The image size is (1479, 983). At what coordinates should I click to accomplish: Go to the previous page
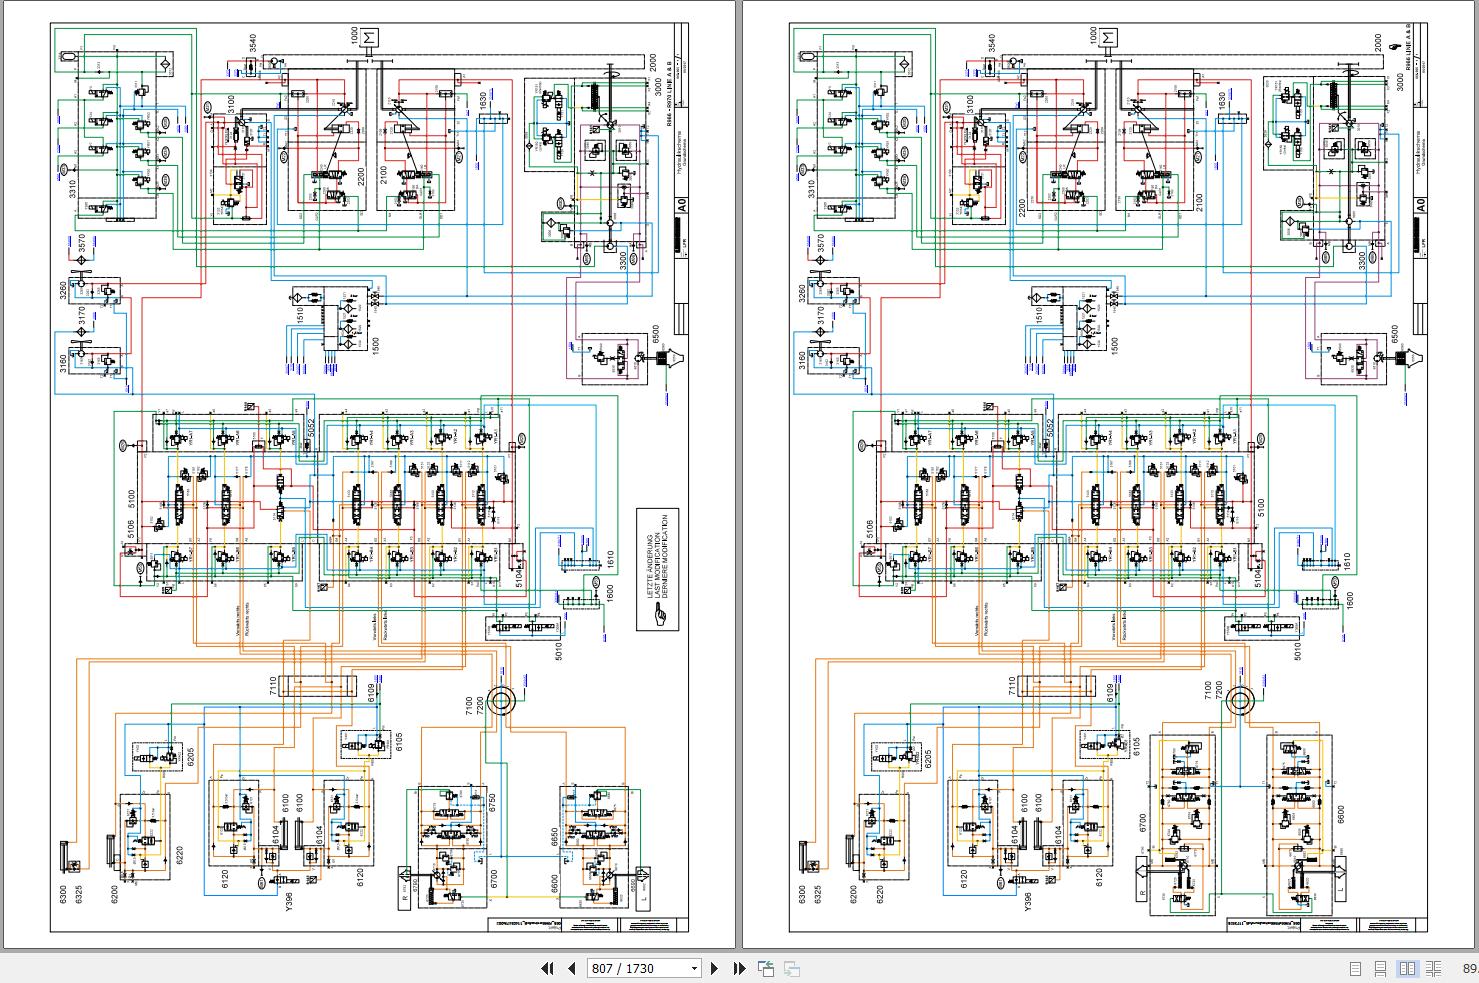(x=572, y=968)
